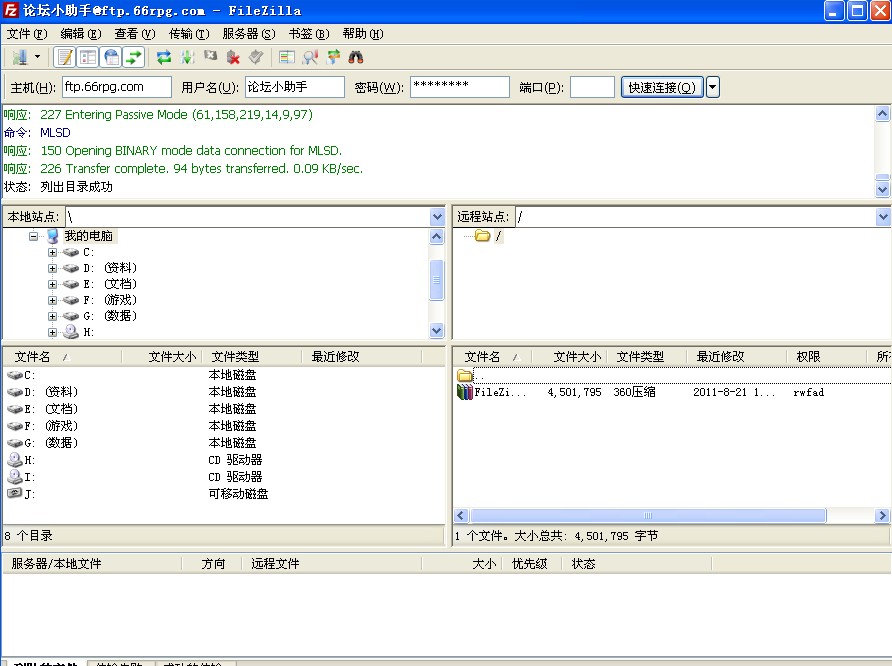Image resolution: width=892 pixels, height=666 pixels.
Task: Click the process transfer queue icon
Action: [x=187, y=57]
